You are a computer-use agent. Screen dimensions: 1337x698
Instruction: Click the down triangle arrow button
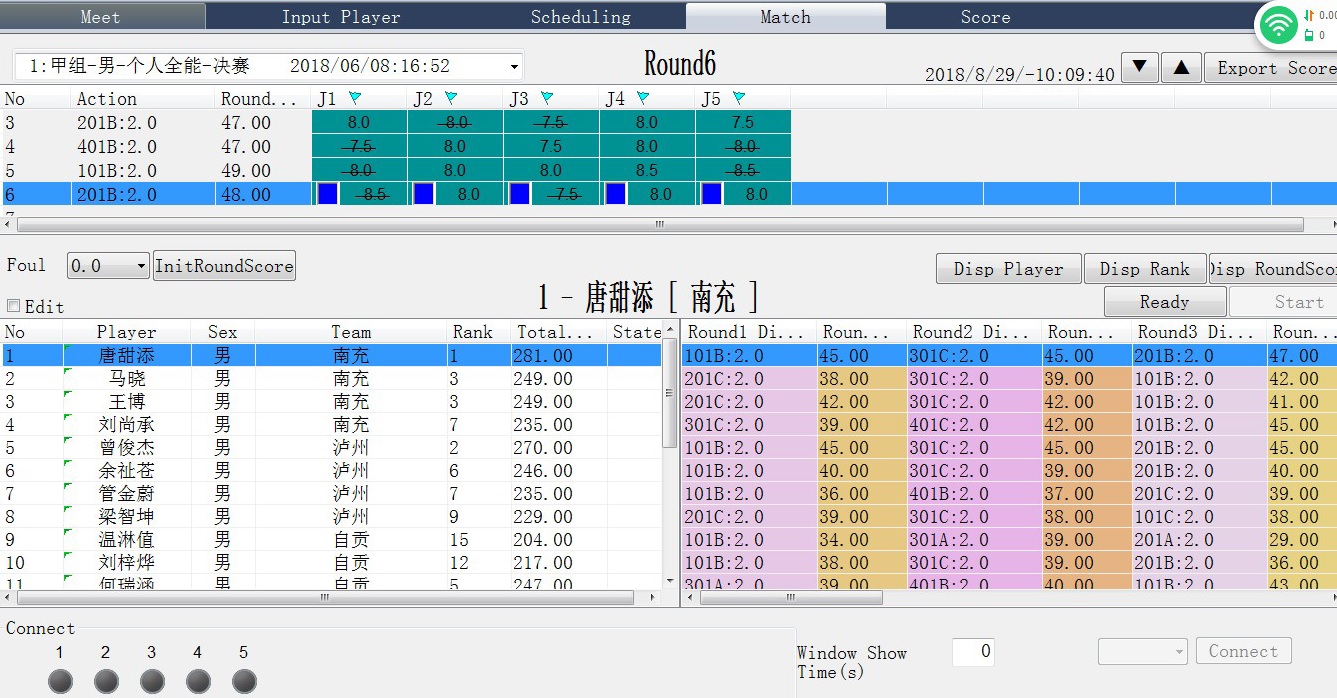tap(1139, 68)
